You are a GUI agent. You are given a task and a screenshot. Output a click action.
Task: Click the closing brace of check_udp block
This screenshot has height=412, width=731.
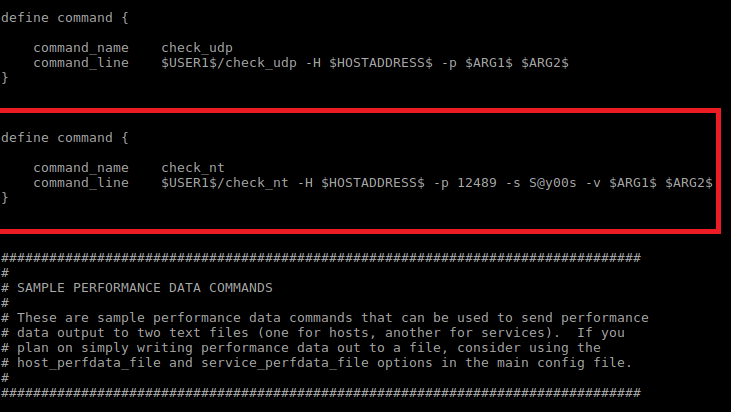(x=5, y=78)
